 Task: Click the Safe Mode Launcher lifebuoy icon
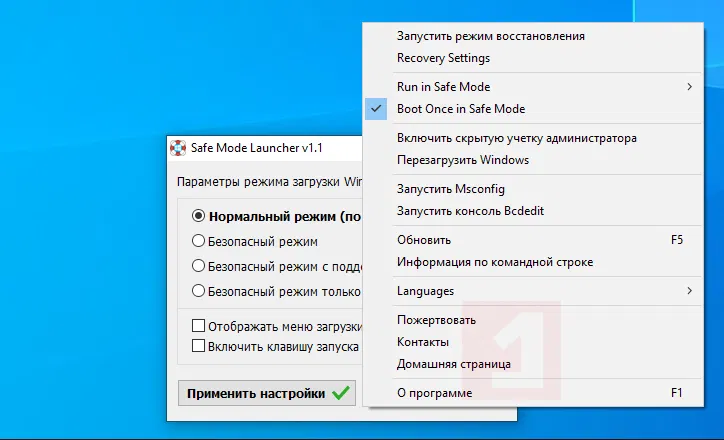tap(178, 149)
